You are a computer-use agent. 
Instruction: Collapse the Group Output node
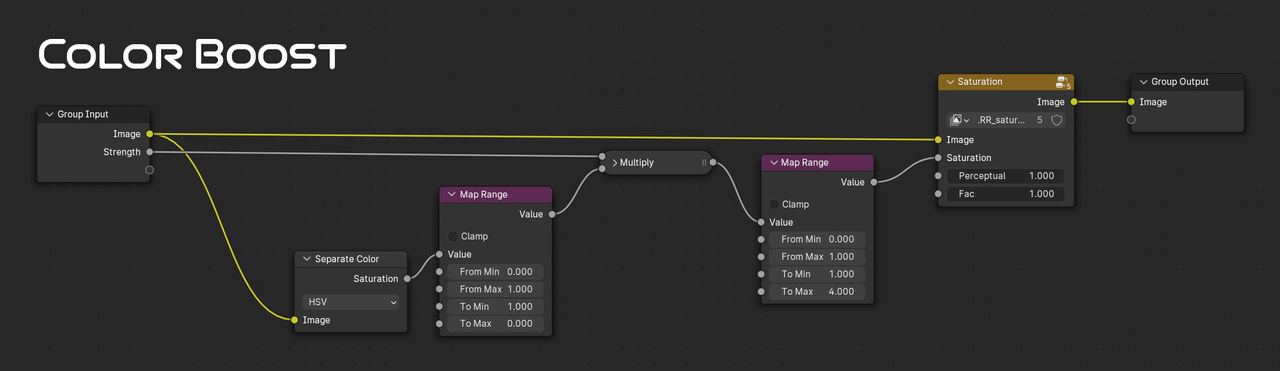[x=1143, y=82]
